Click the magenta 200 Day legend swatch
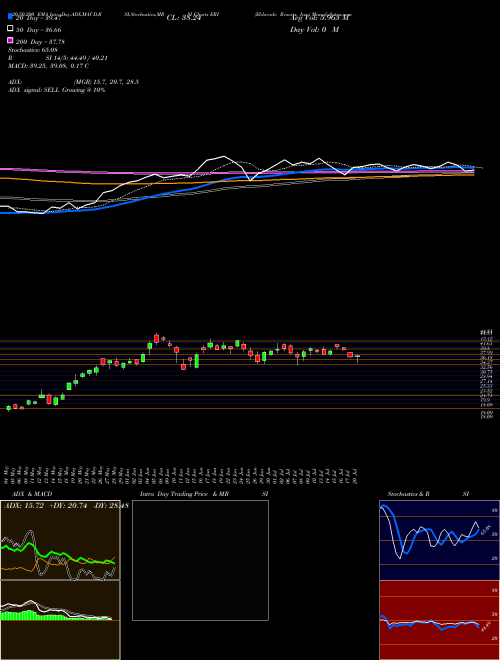Screen dimensions: 500x660 pyautogui.click(x=10, y=40)
